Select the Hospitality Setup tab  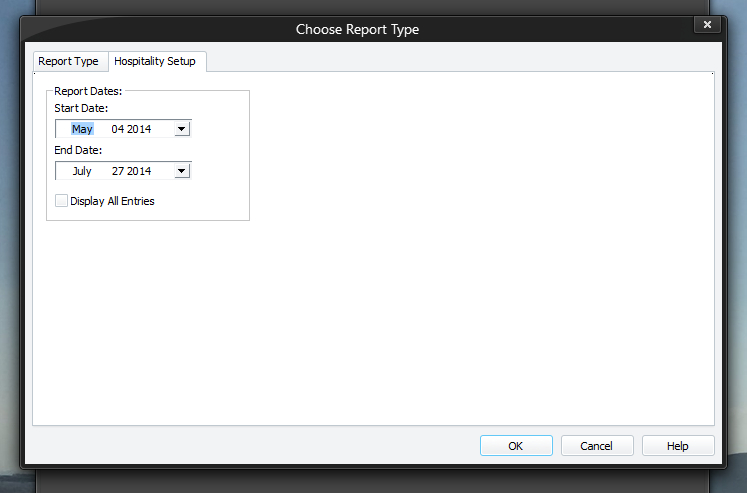pos(157,61)
